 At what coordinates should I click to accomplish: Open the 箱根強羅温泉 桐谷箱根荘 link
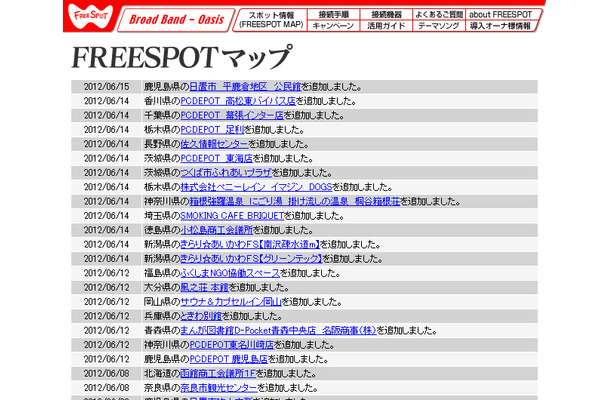click(294, 202)
